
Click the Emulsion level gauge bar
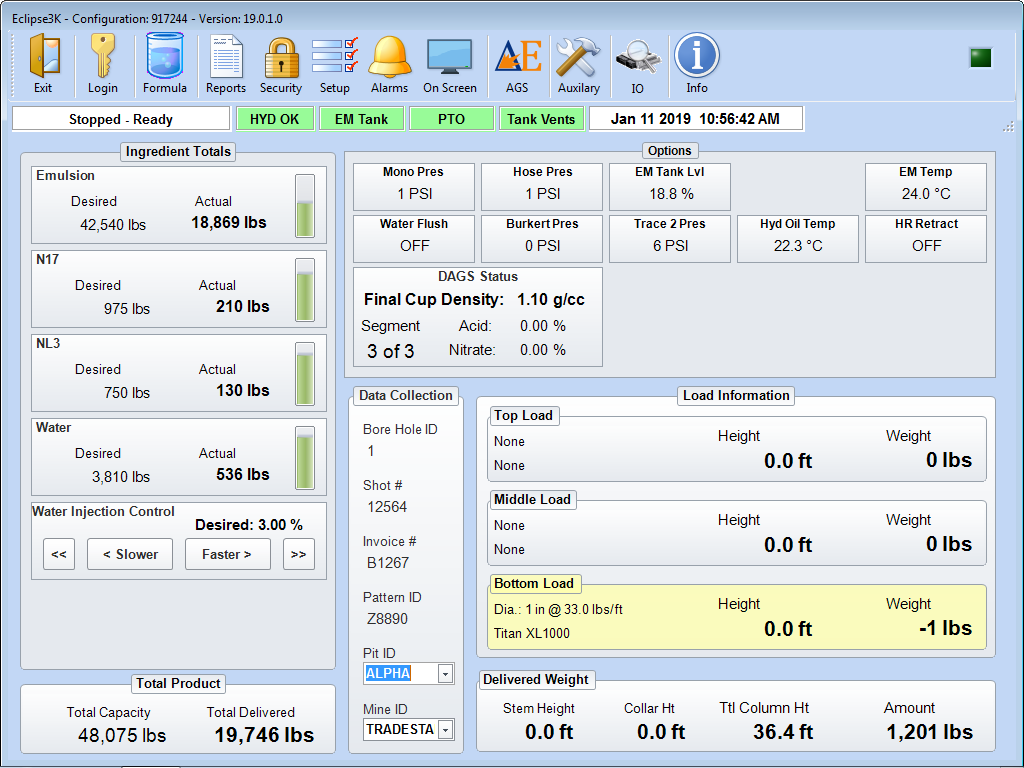pos(305,207)
